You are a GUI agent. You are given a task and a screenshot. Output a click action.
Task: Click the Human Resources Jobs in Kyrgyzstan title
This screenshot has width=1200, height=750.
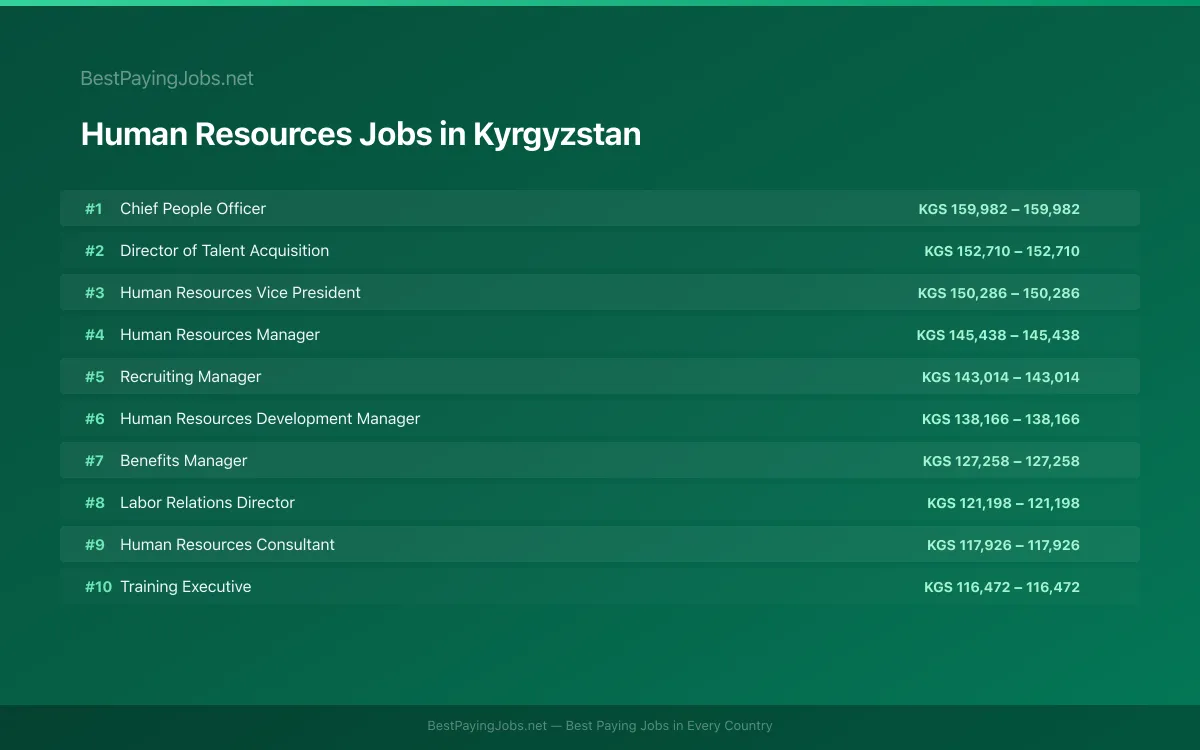pos(360,134)
